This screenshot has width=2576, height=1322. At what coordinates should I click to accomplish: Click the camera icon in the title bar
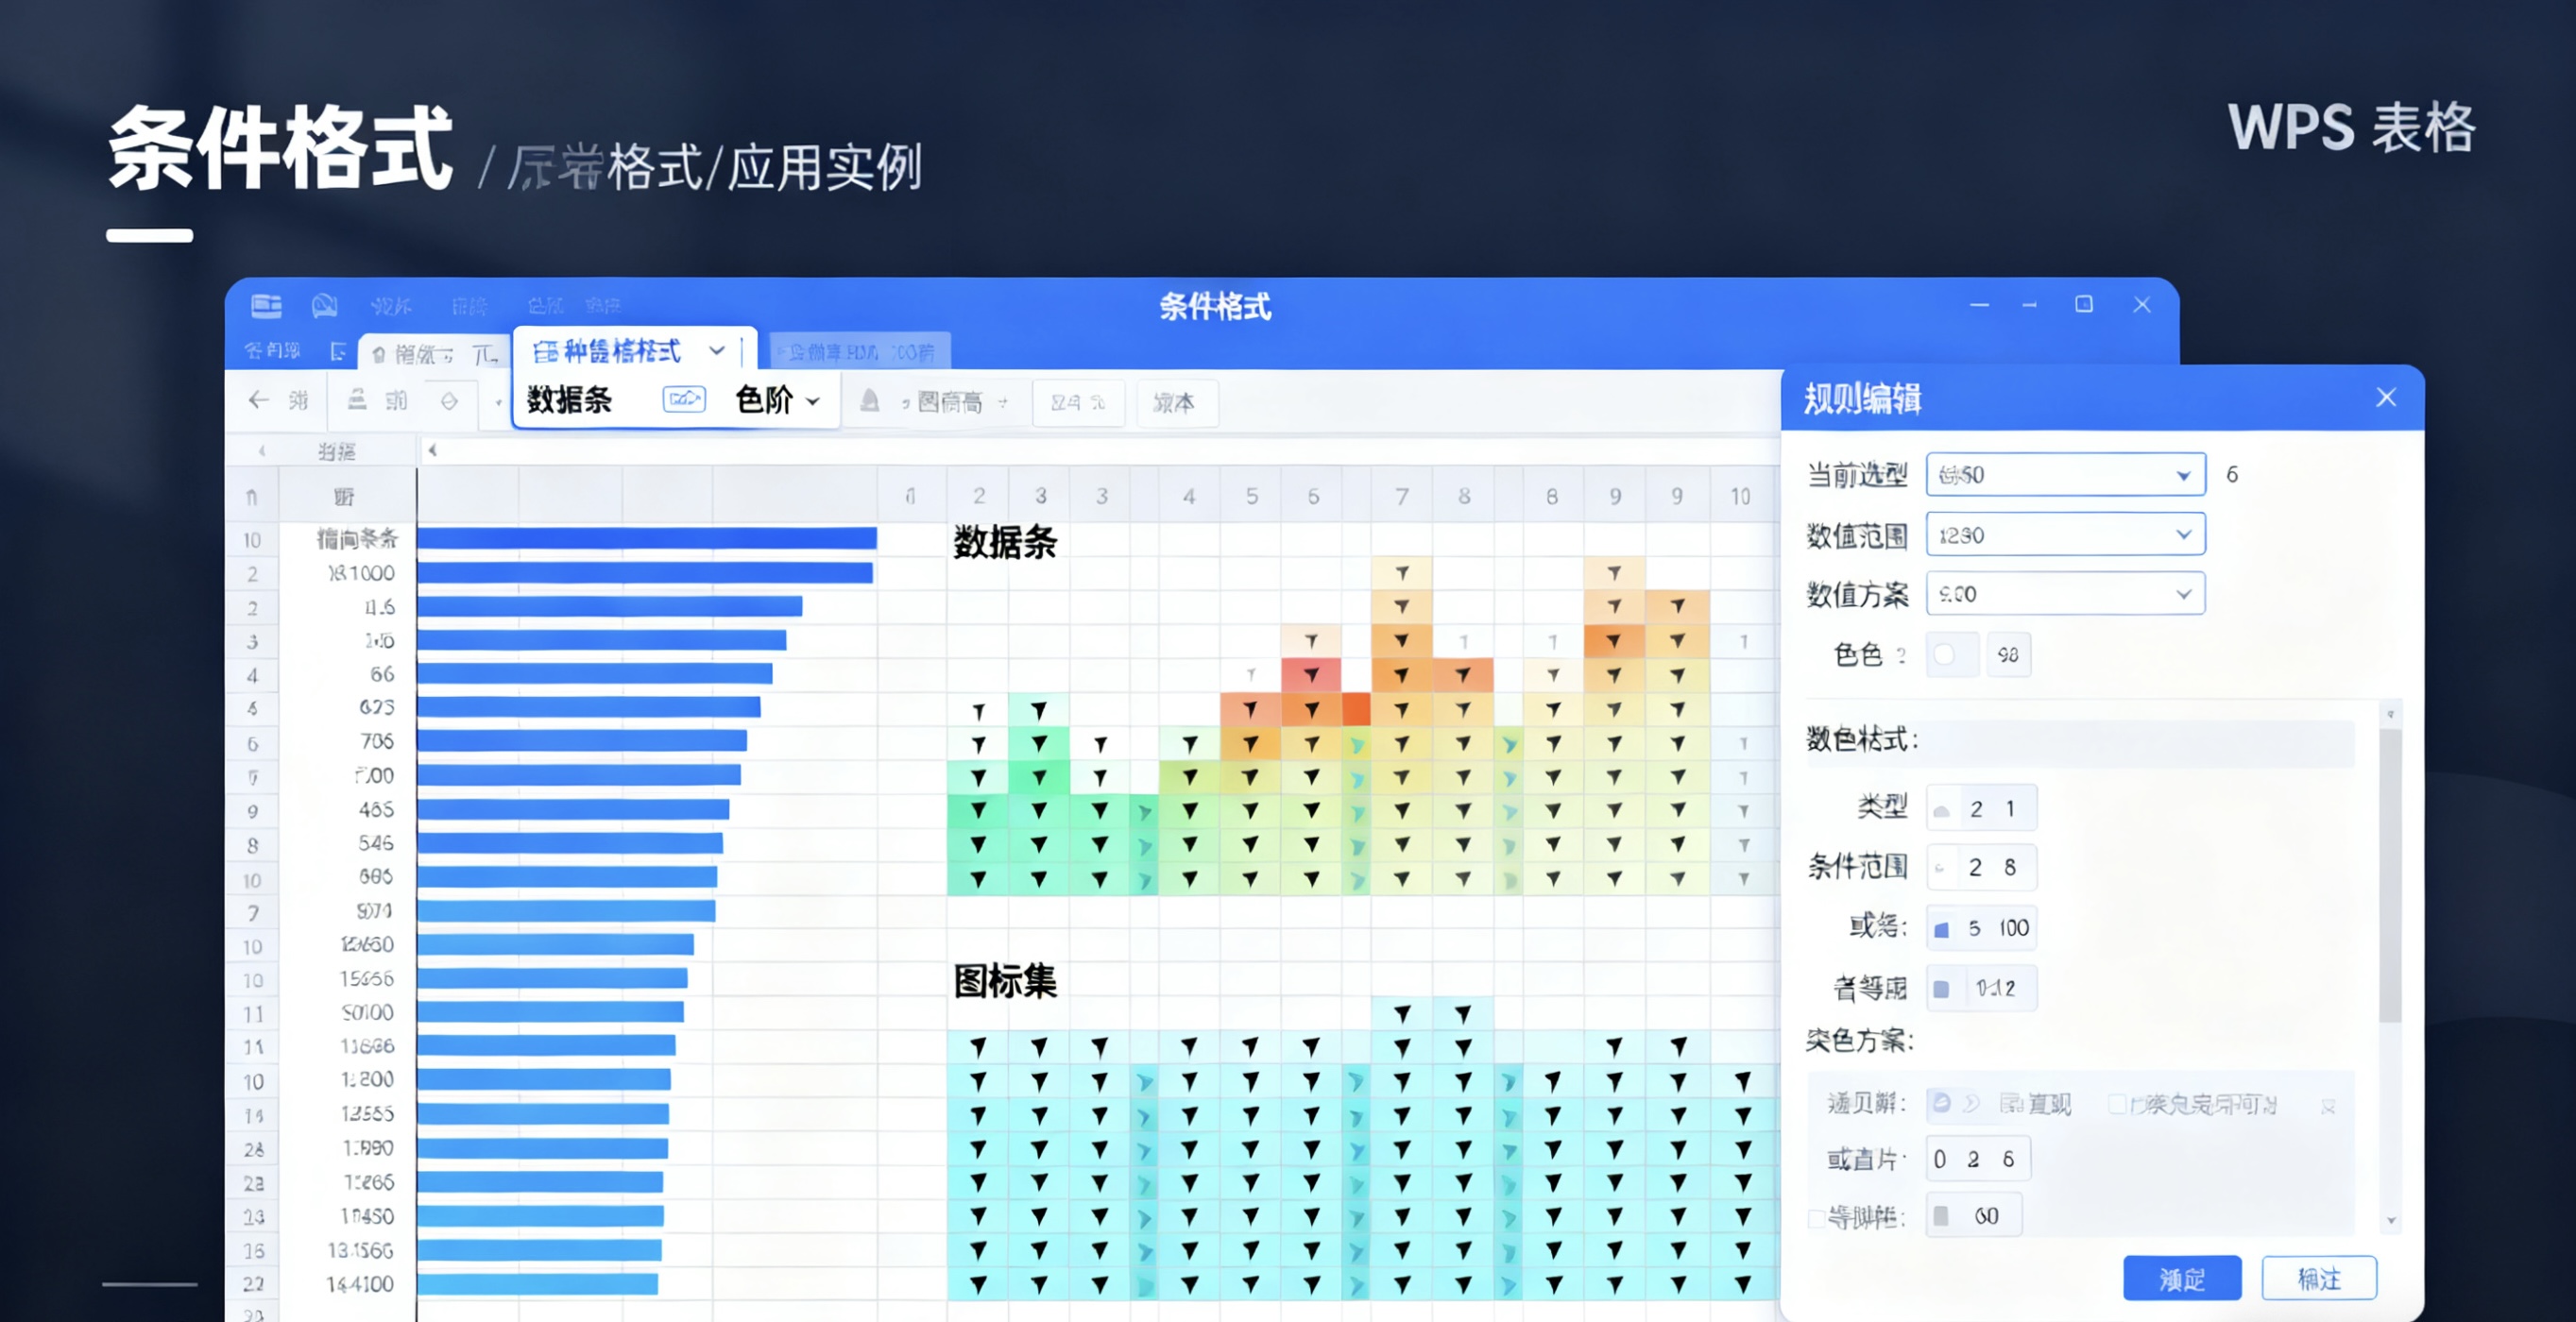(x=323, y=306)
